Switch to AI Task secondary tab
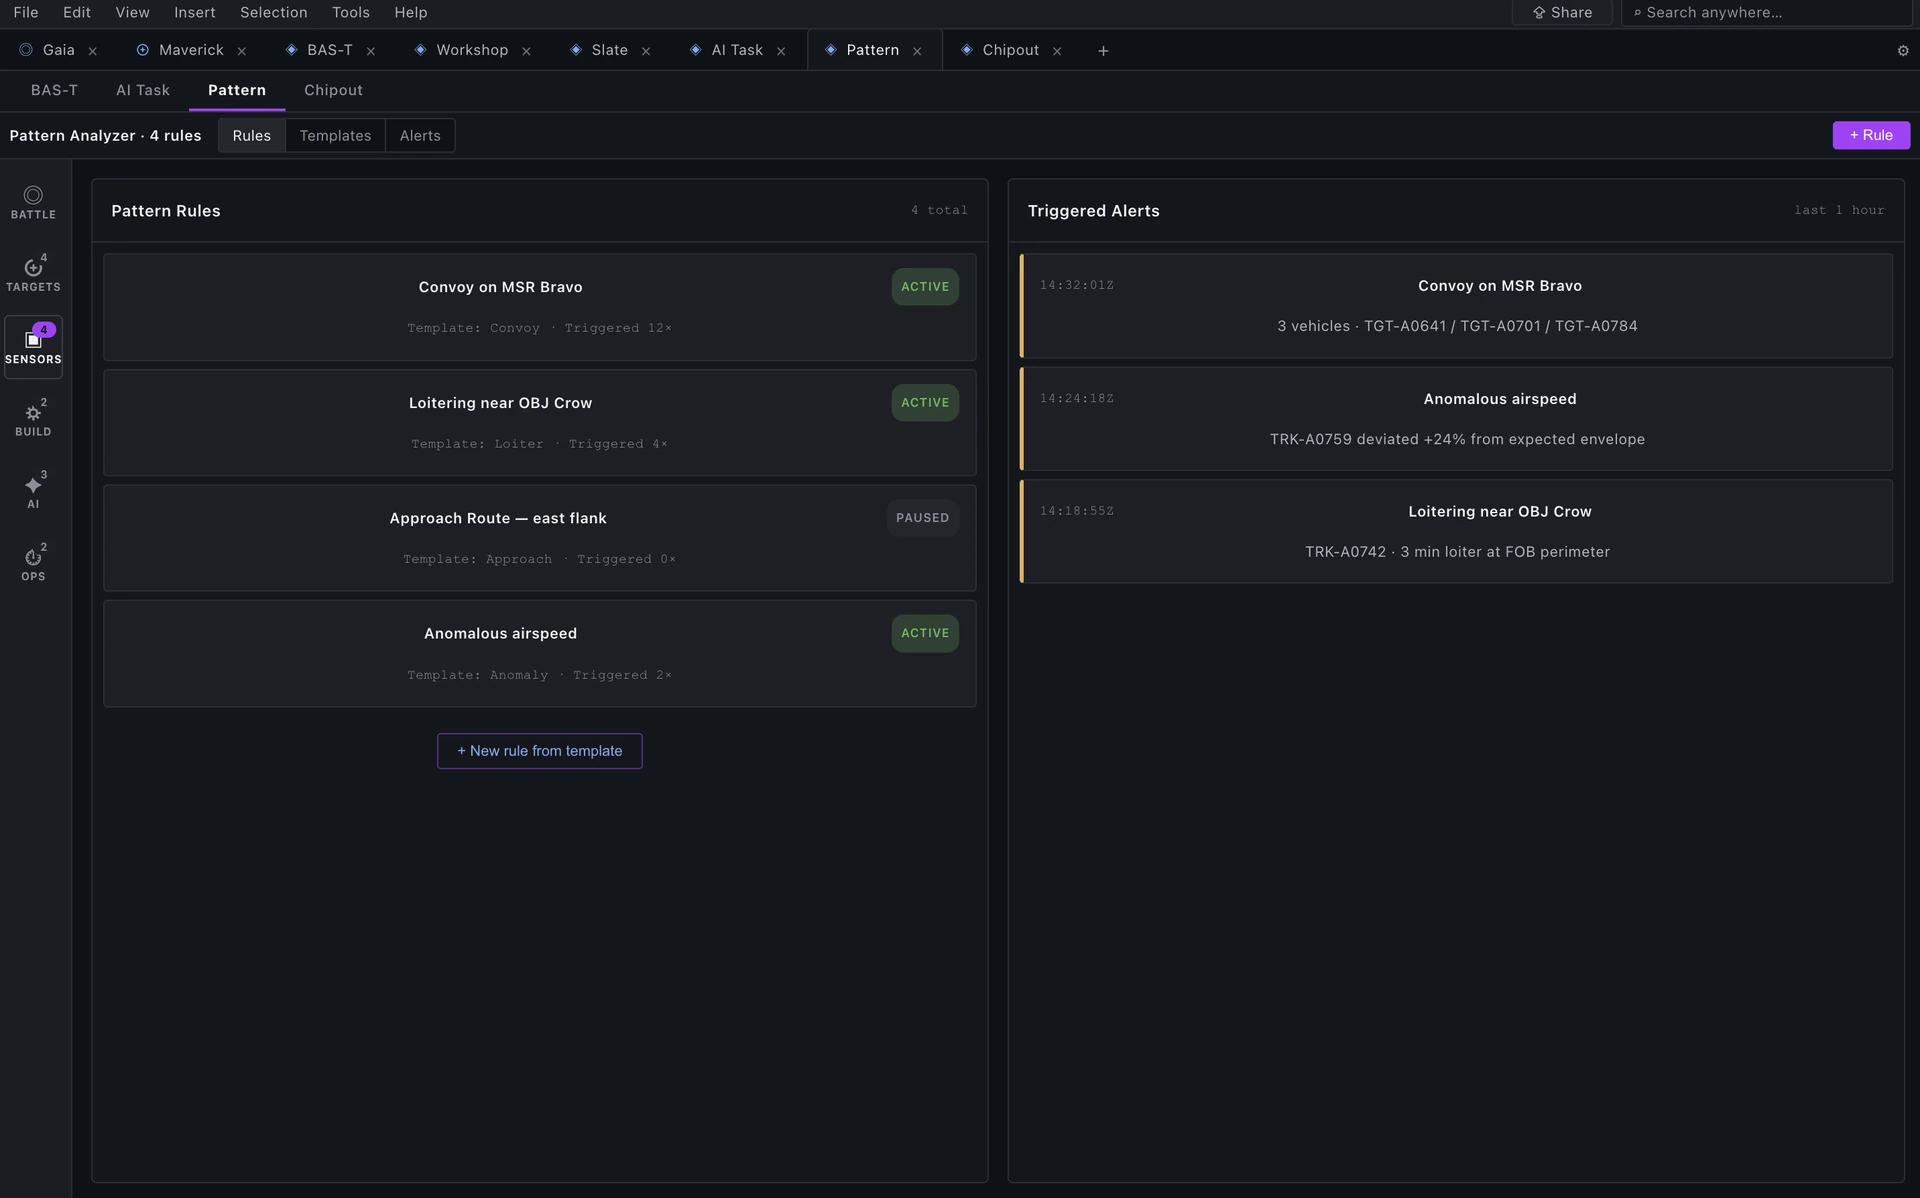This screenshot has width=1920, height=1198. tap(143, 91)
